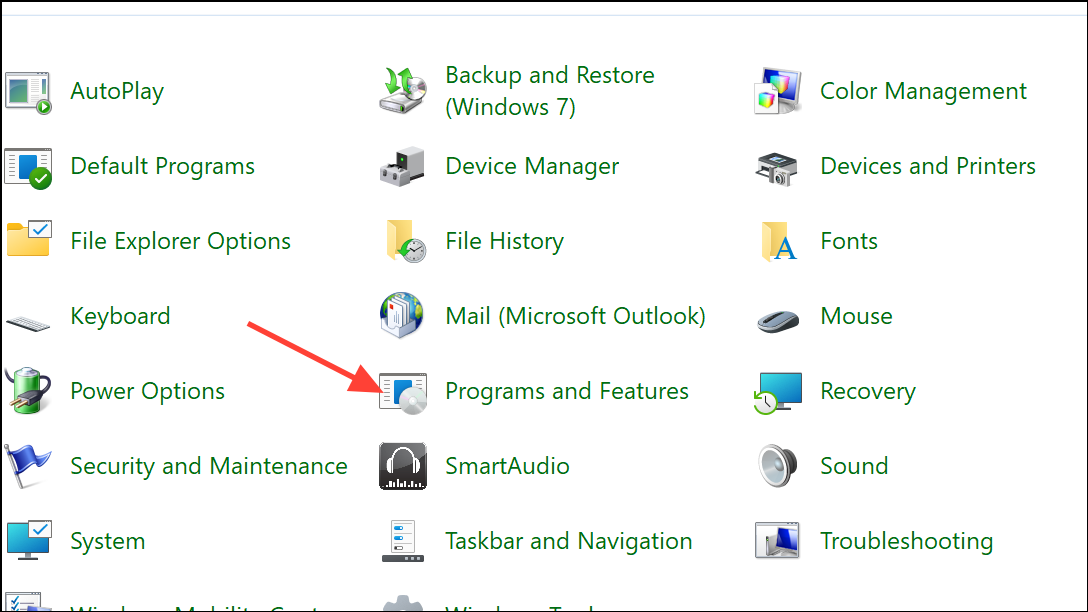Open the Default Programs icon
This screenshot has height=612, width=1088.
(28, 167)
